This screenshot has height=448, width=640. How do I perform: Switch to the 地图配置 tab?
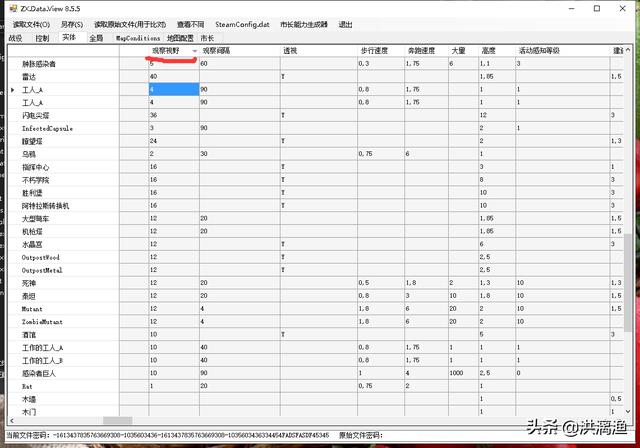click(181, 38)
